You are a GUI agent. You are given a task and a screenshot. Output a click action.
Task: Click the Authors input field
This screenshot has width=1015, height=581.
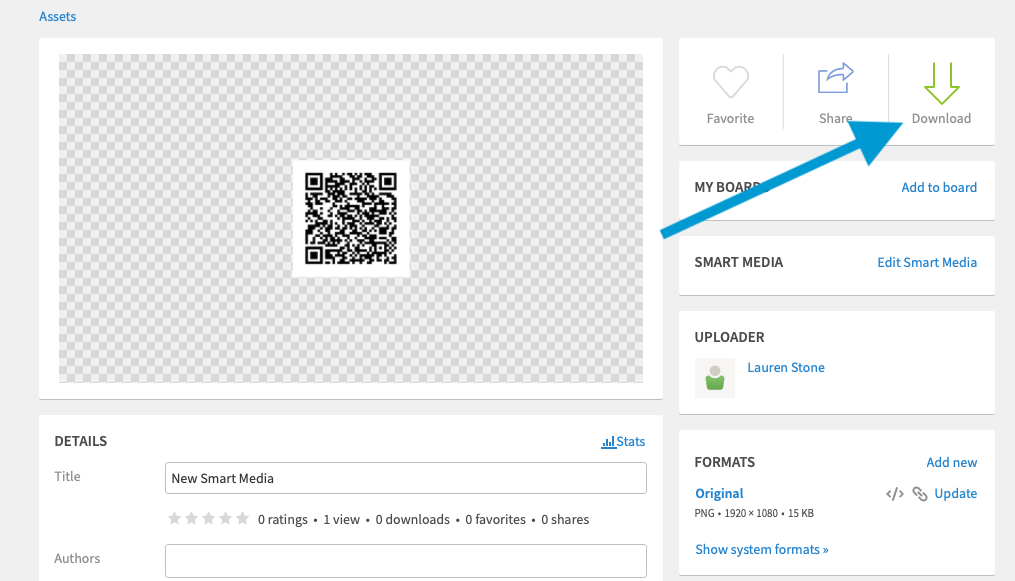(x=406, y=561)
